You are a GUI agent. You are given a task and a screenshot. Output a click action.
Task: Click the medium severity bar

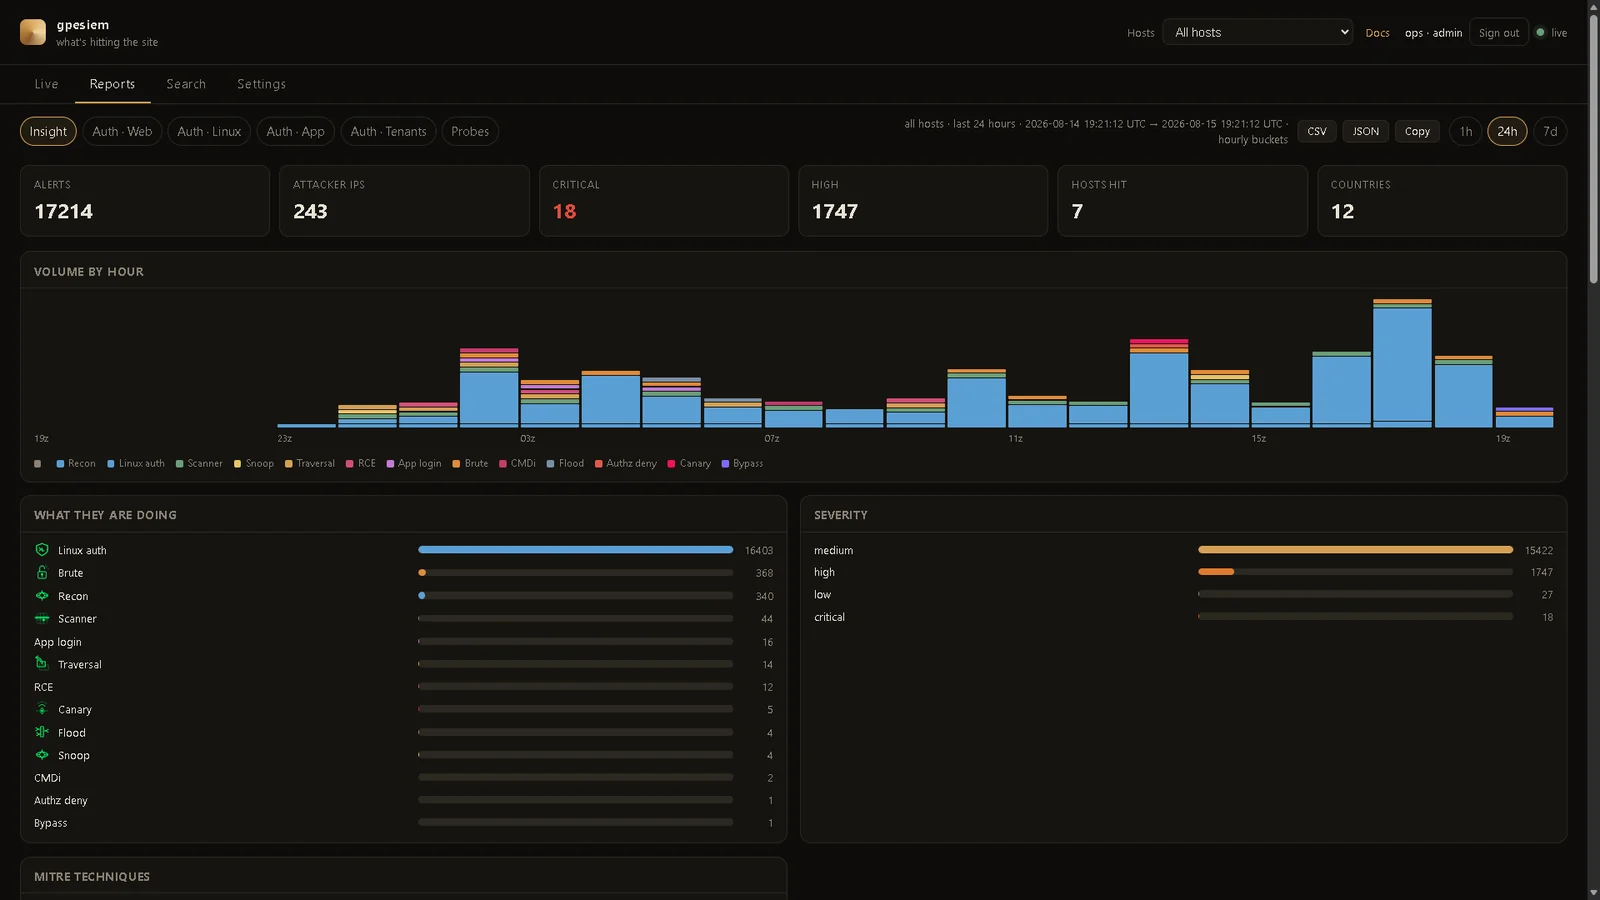(x=1355, y=550)
